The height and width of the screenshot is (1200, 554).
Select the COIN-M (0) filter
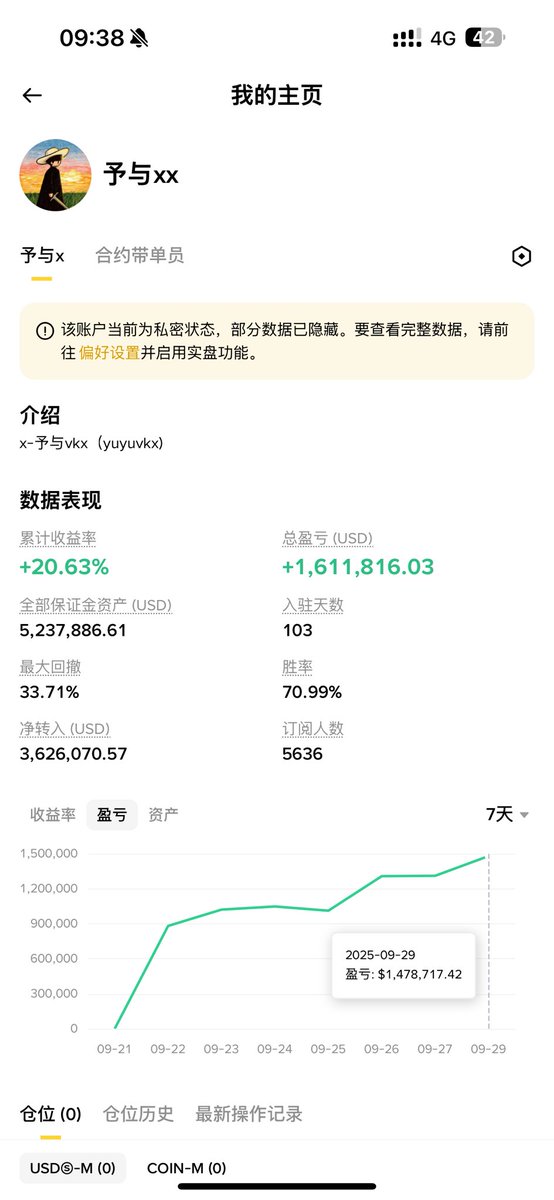click(186, 1167)
